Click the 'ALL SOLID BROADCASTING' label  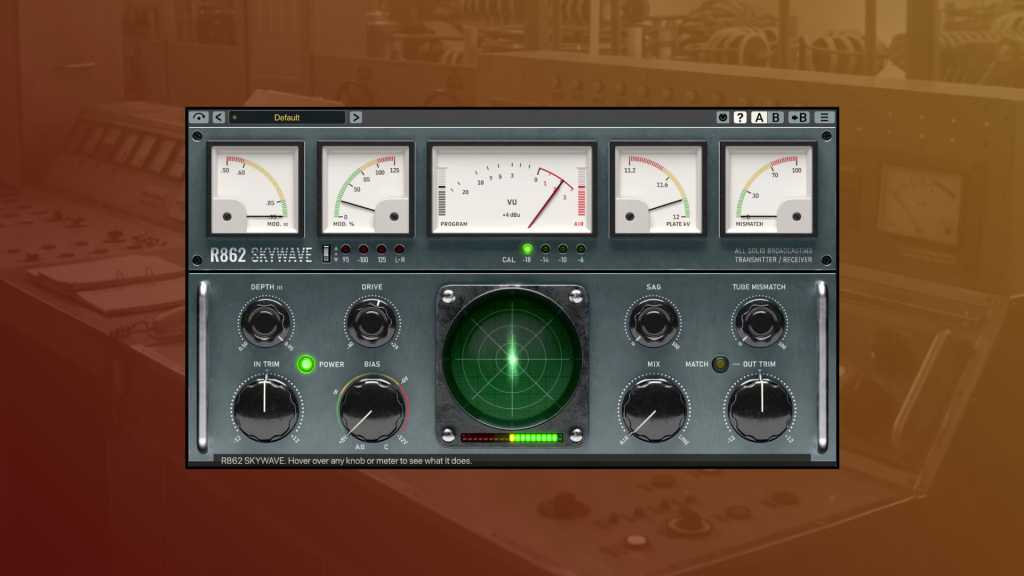773,251
